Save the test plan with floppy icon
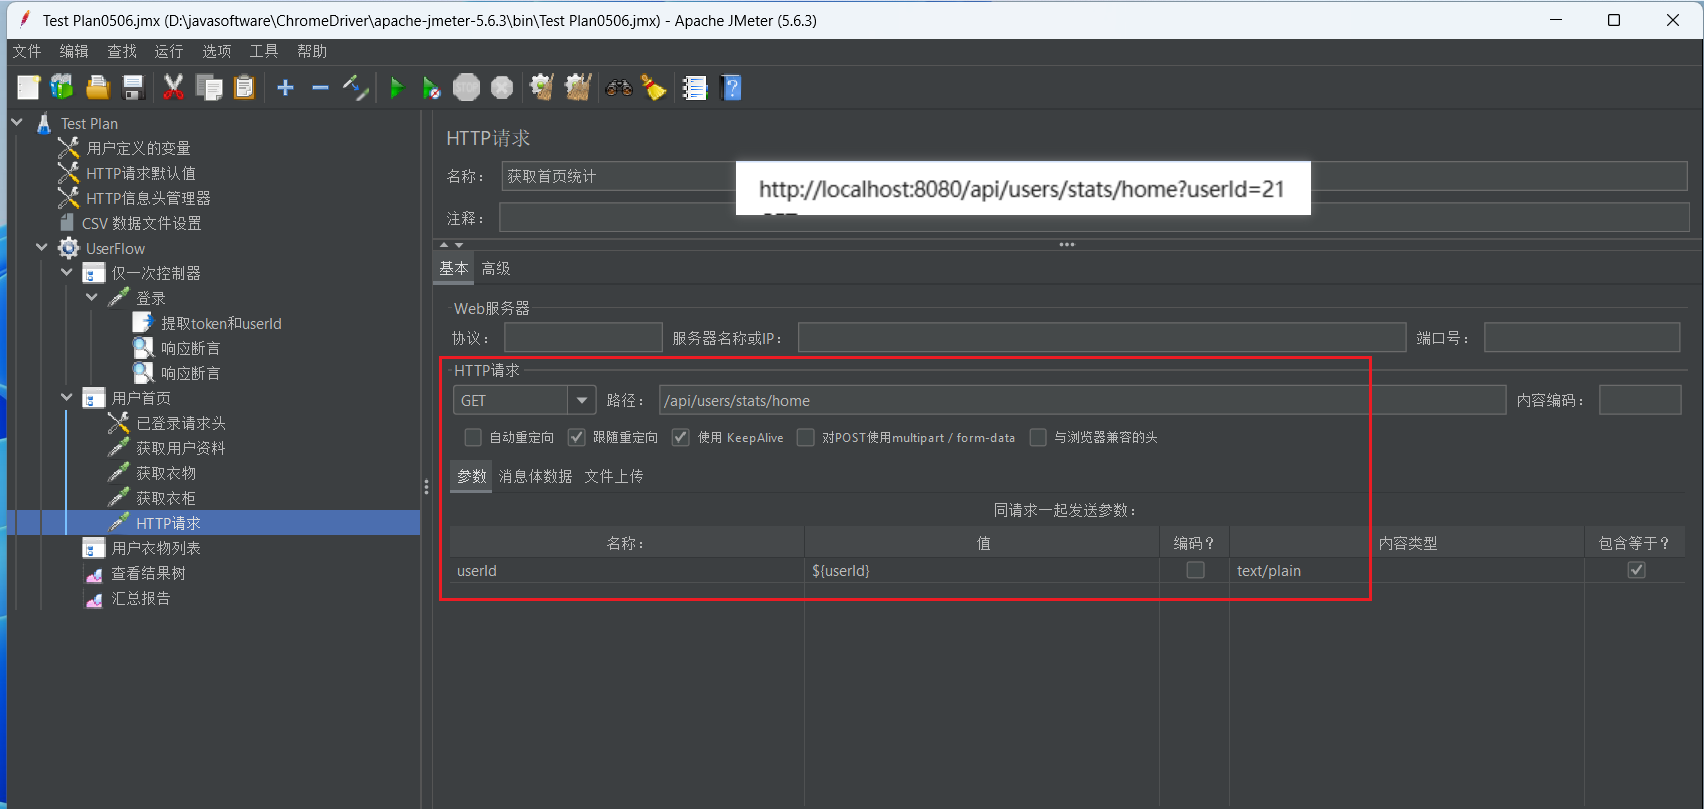This screenshot has width=1704, height=809. pos(133,88)
